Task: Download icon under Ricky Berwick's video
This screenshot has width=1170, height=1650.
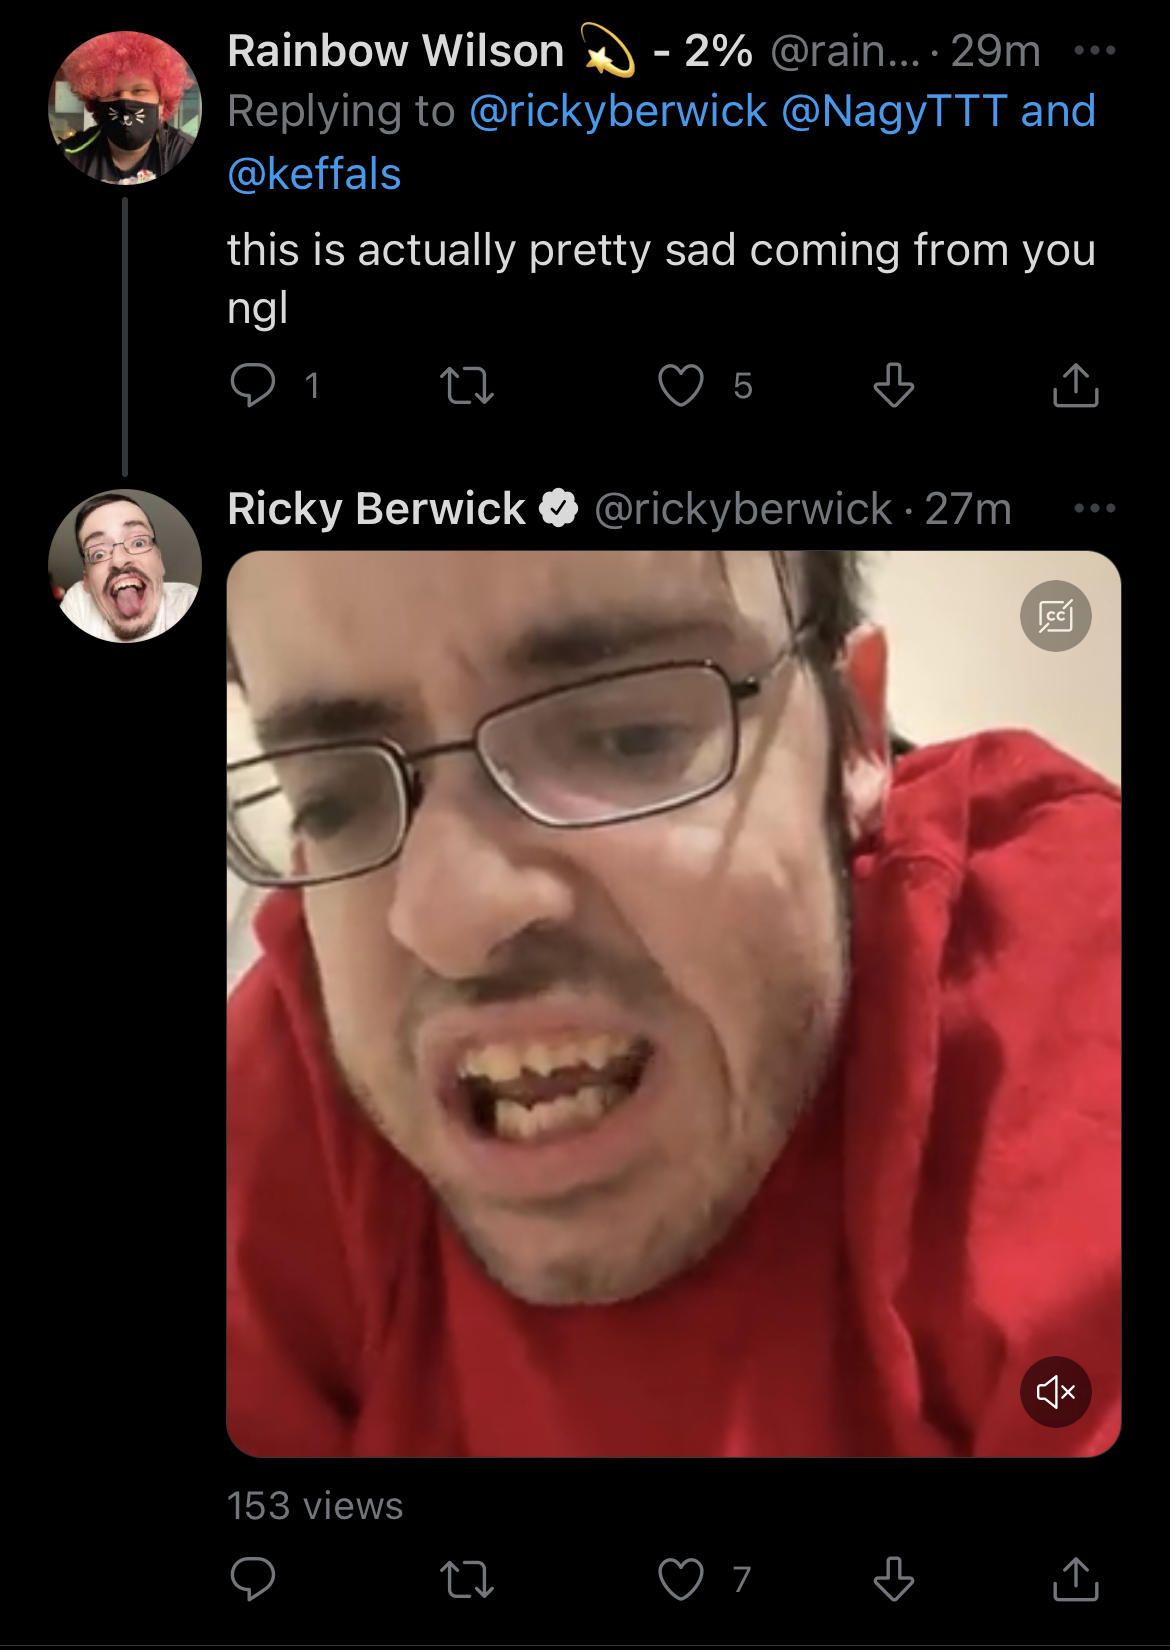Action: 893,1579
